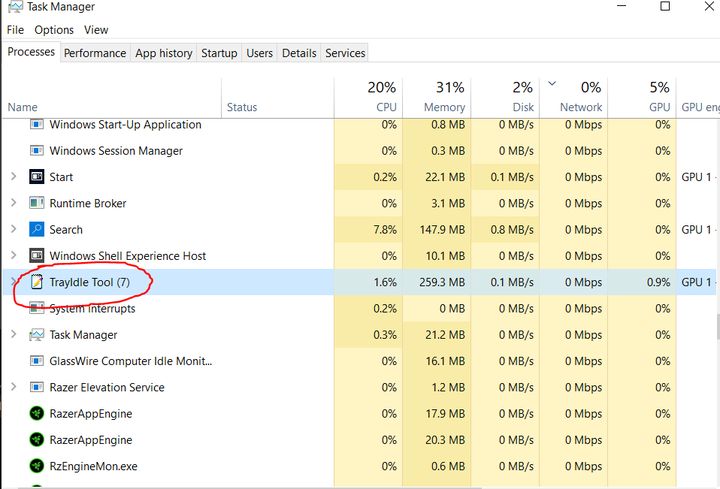The height and width of the screenshot is (489, 720).
Task: Click the Windows Shell Experience Host icon
Action: [x=37, y=256]
